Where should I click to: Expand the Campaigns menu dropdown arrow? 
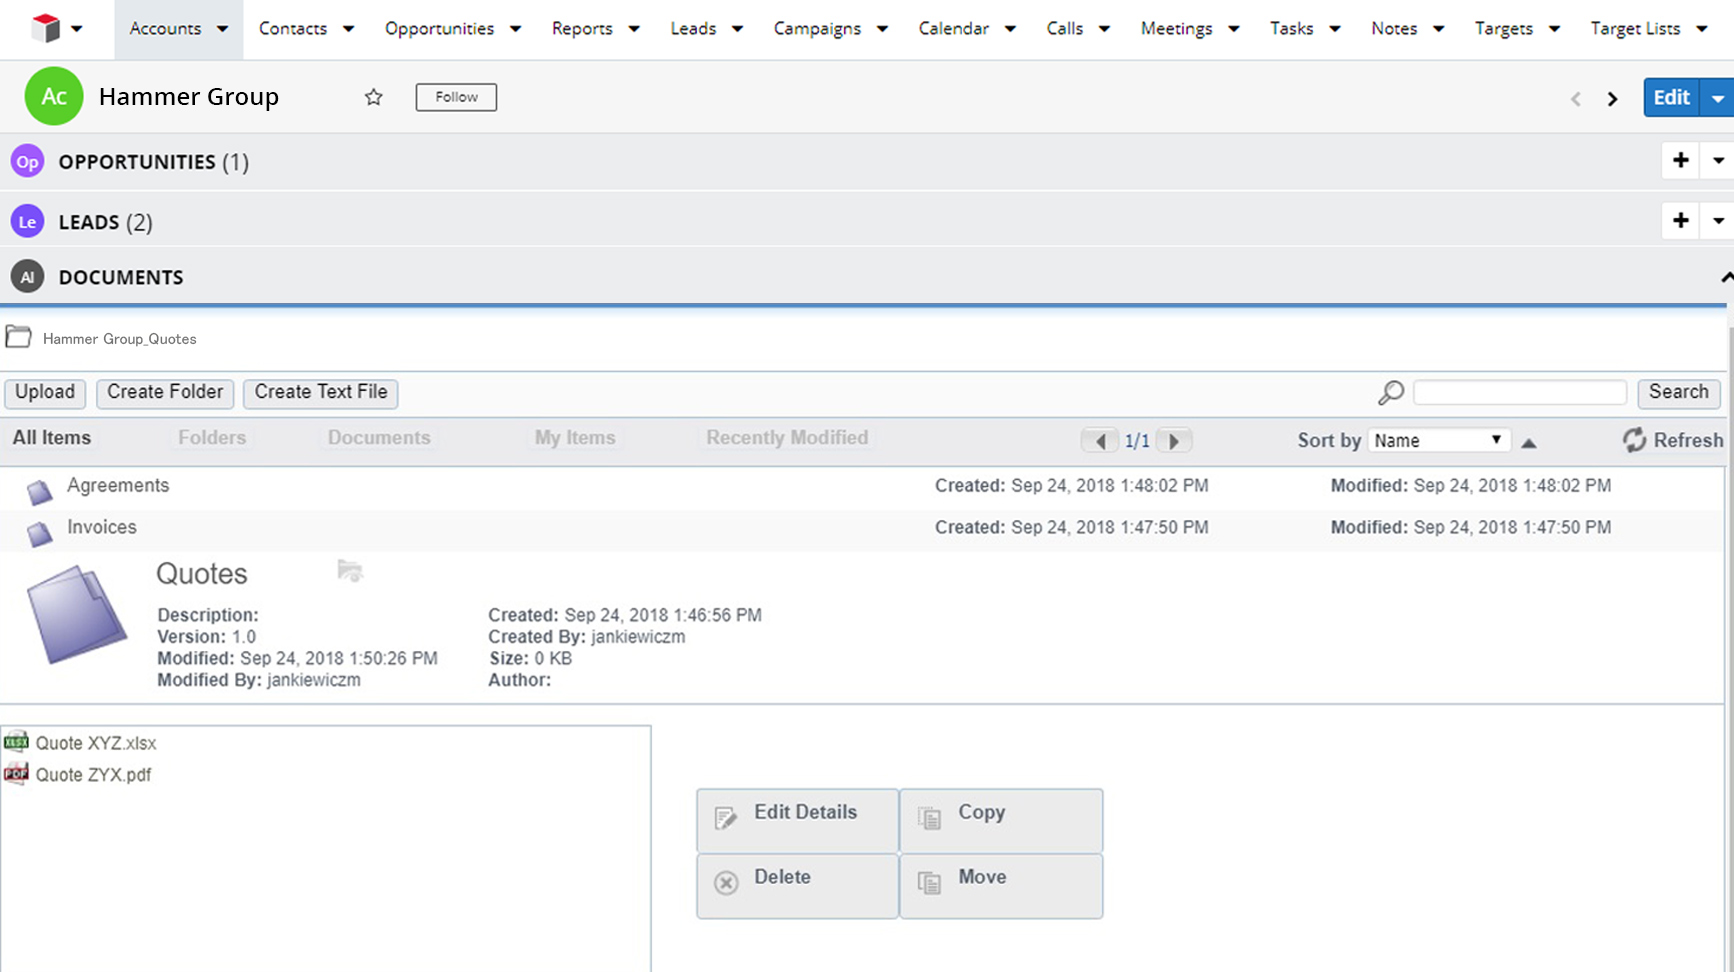point(882,29)
